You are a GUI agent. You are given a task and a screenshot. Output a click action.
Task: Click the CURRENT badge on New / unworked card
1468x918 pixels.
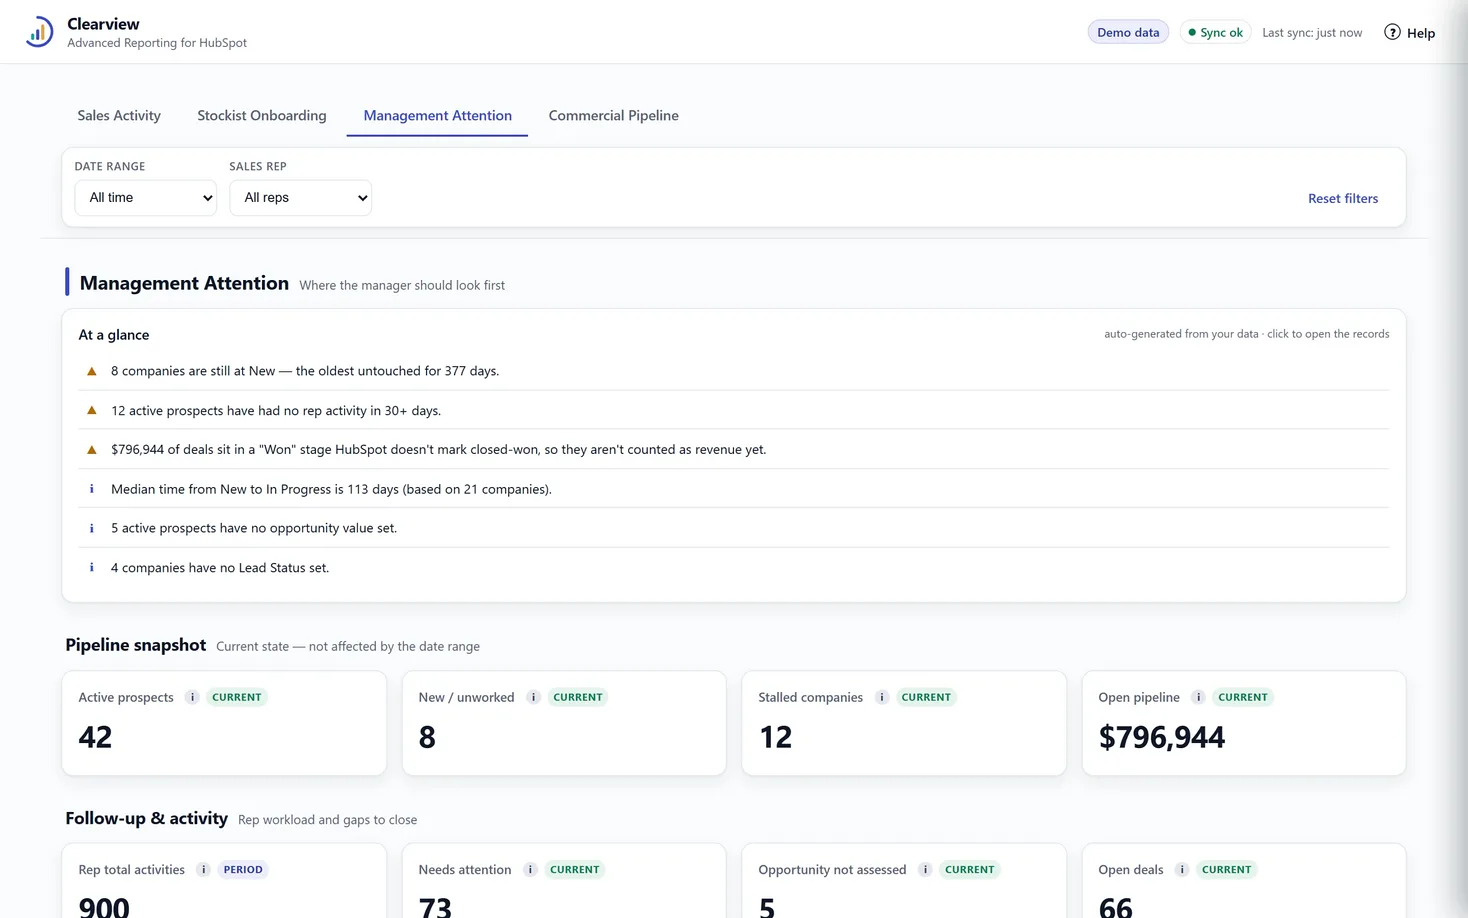578,697
